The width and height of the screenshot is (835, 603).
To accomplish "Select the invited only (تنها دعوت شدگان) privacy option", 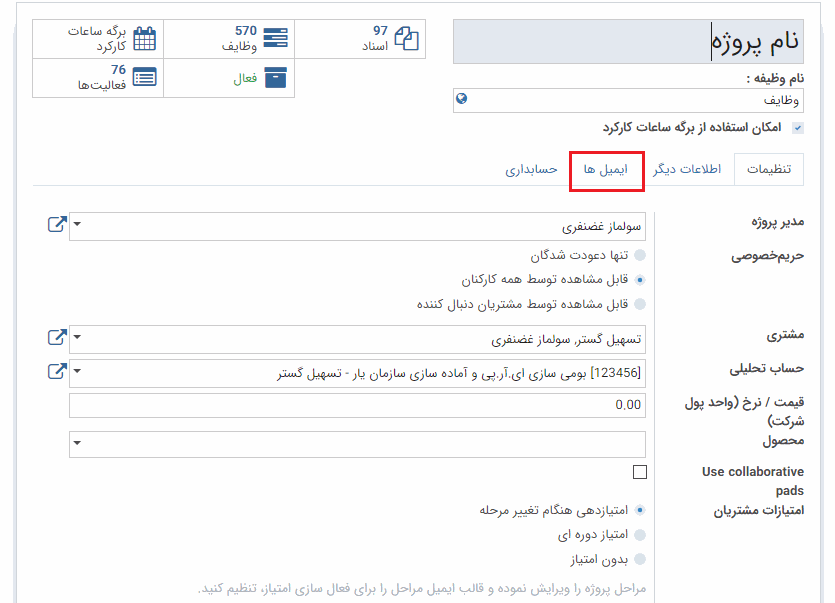I will coord(640,256).
